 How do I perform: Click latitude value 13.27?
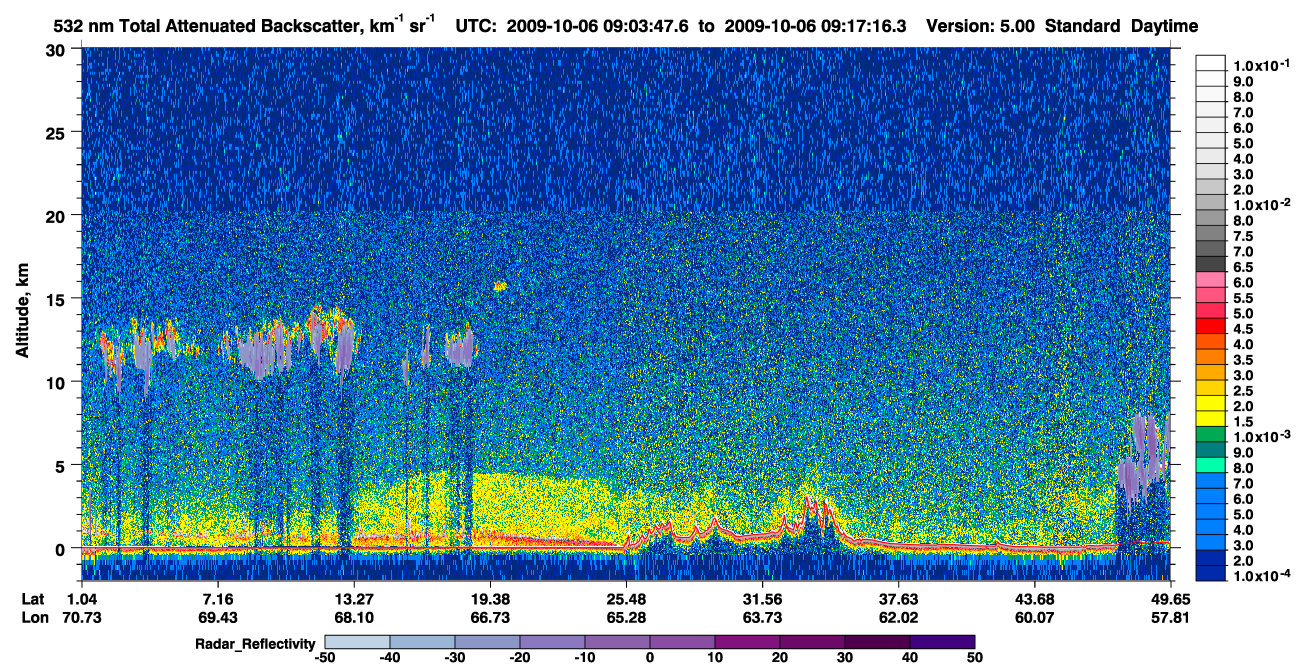pyautogui.click(x=352, y=599)
